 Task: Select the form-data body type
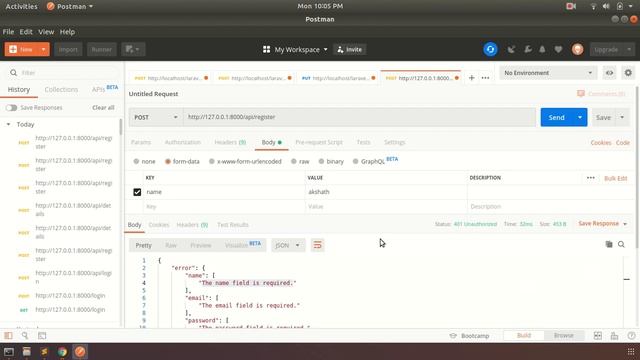[x=168, y=161]
